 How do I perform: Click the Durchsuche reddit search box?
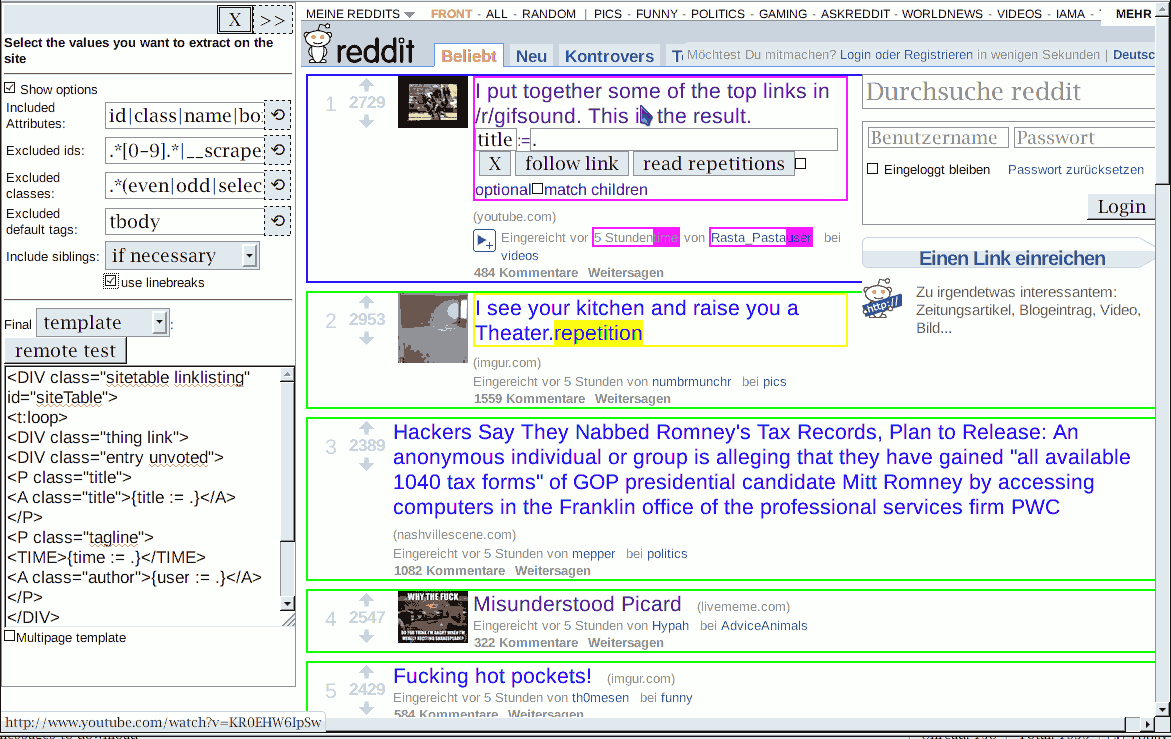click(1008, 91)
